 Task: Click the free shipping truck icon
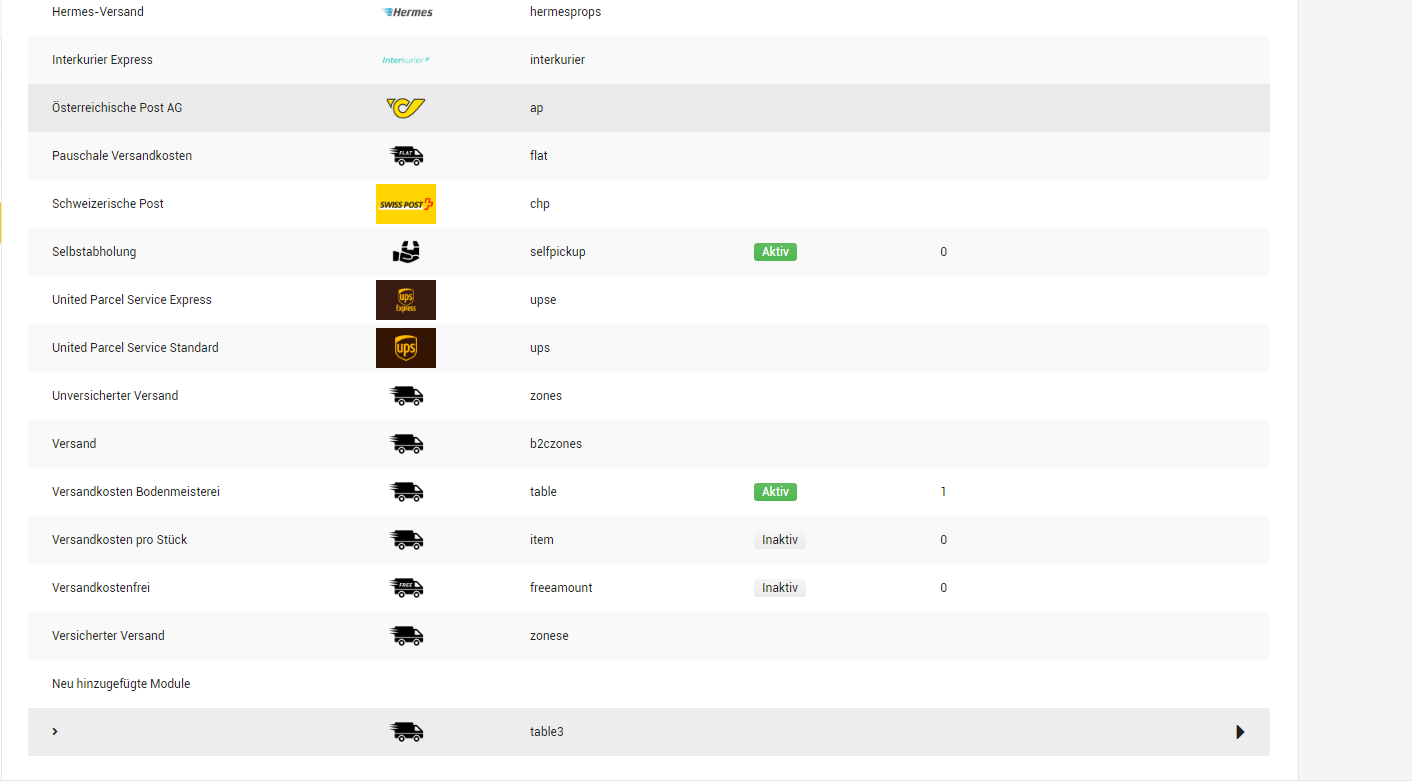(x=405, y=588)
